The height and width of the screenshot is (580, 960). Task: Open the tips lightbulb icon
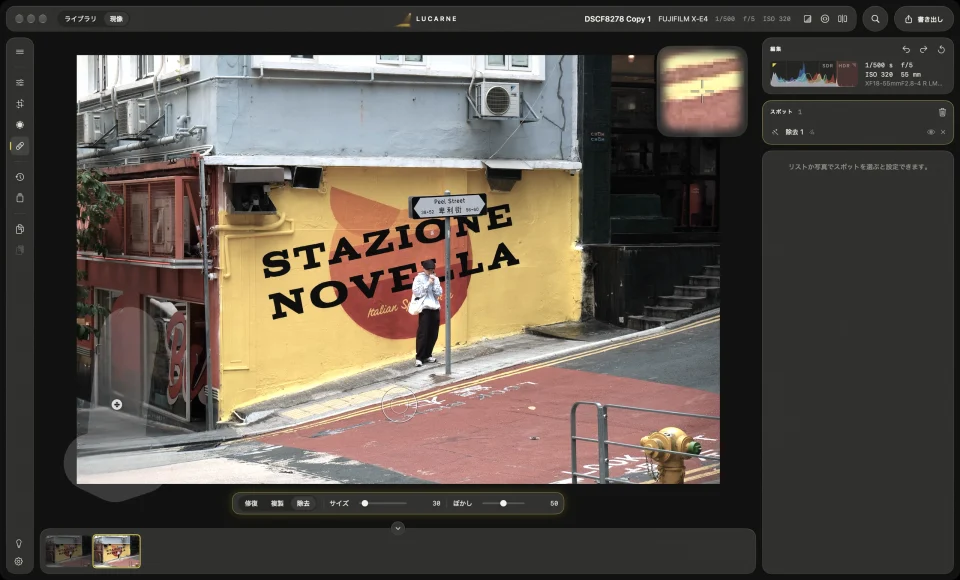pos(19,543)
